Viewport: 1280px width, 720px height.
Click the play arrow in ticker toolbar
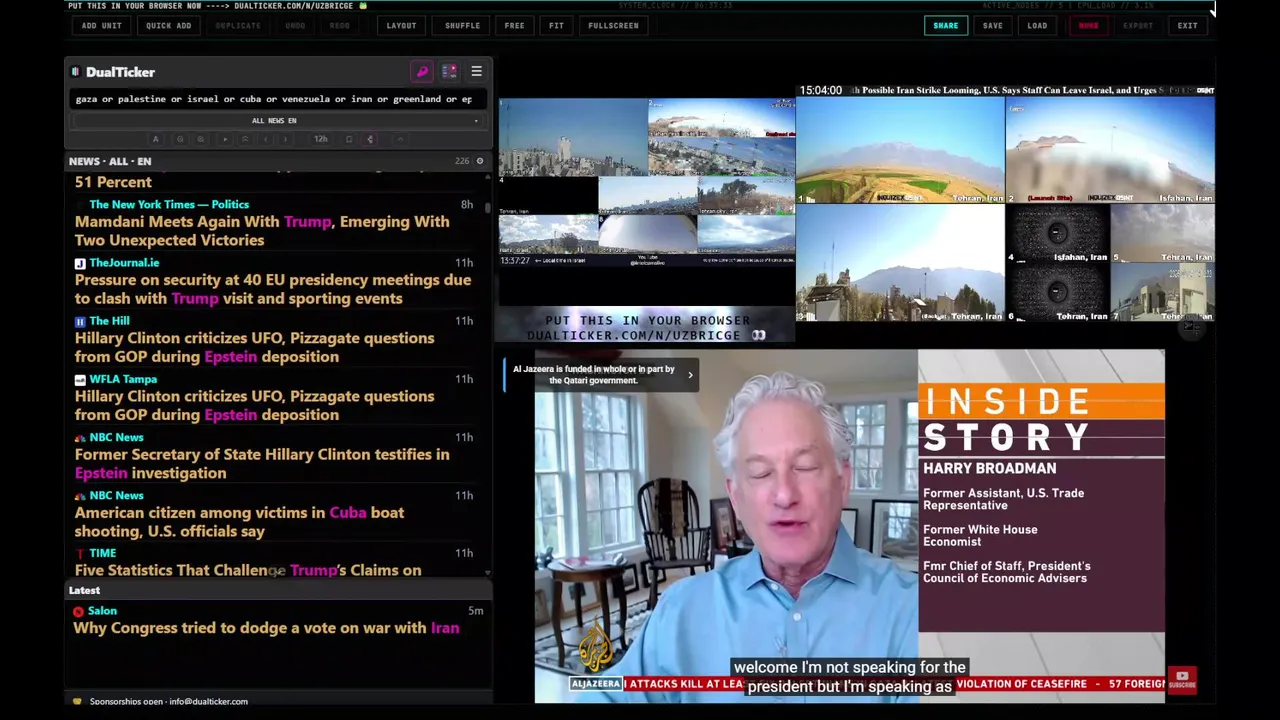click(225, 139)
